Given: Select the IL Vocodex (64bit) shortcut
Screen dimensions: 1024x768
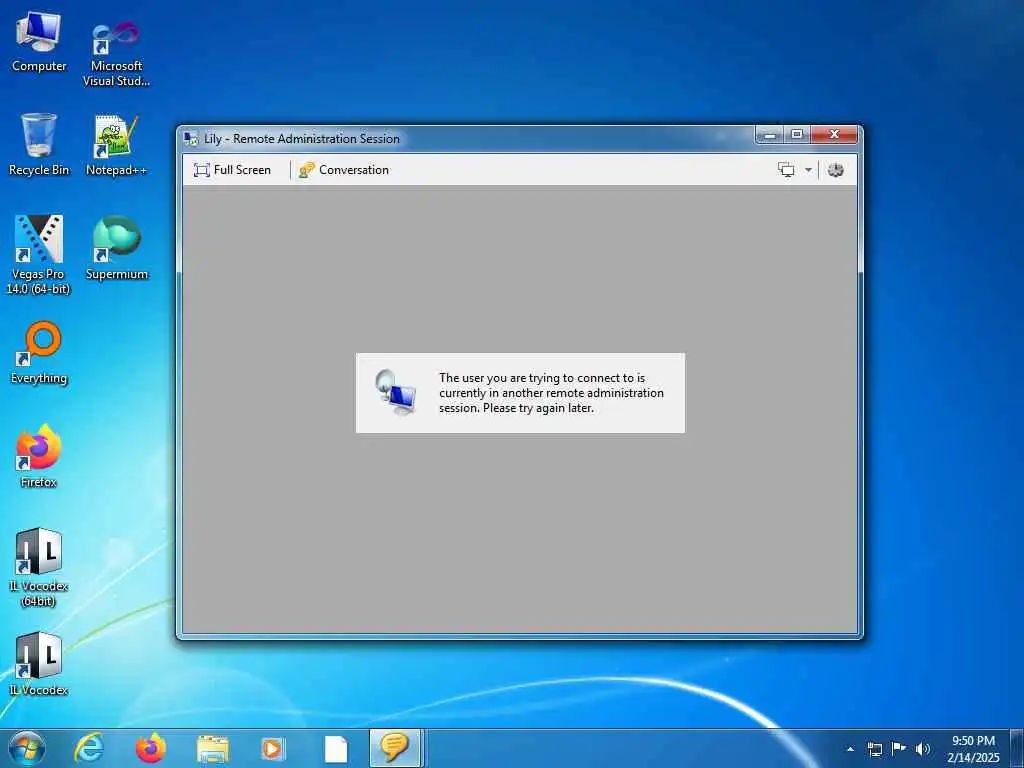Looking at the screenshot, I should click(x=39, y=568).
